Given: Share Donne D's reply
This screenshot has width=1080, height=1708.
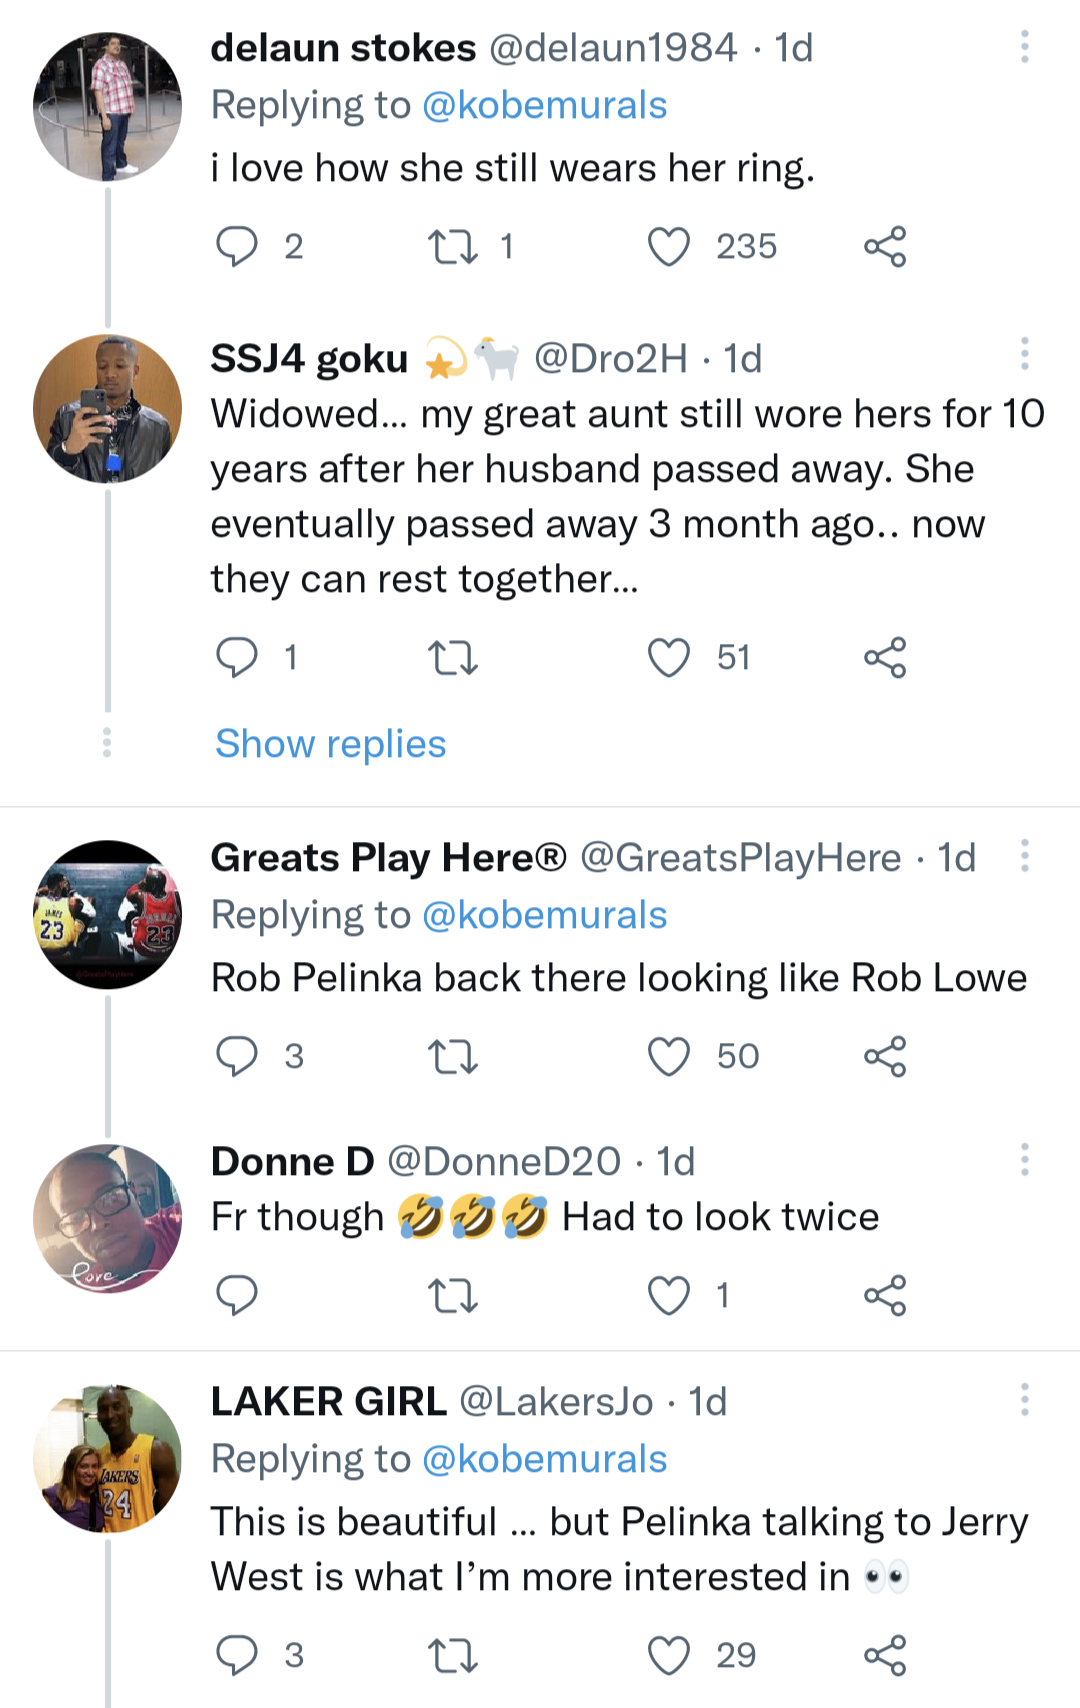Looking at the screenshot, I should pyautogui.click(x=885, y=1296).
